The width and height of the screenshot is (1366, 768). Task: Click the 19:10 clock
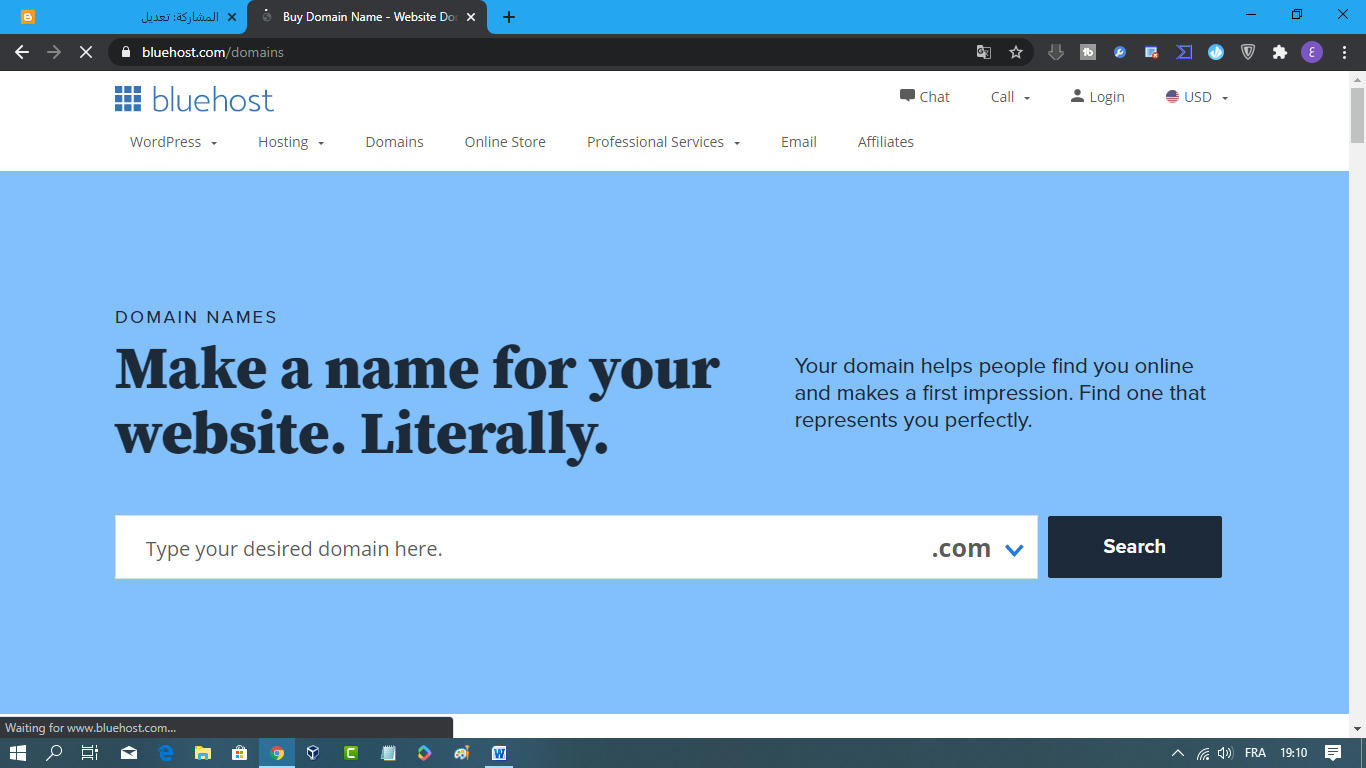(1294, 753)
